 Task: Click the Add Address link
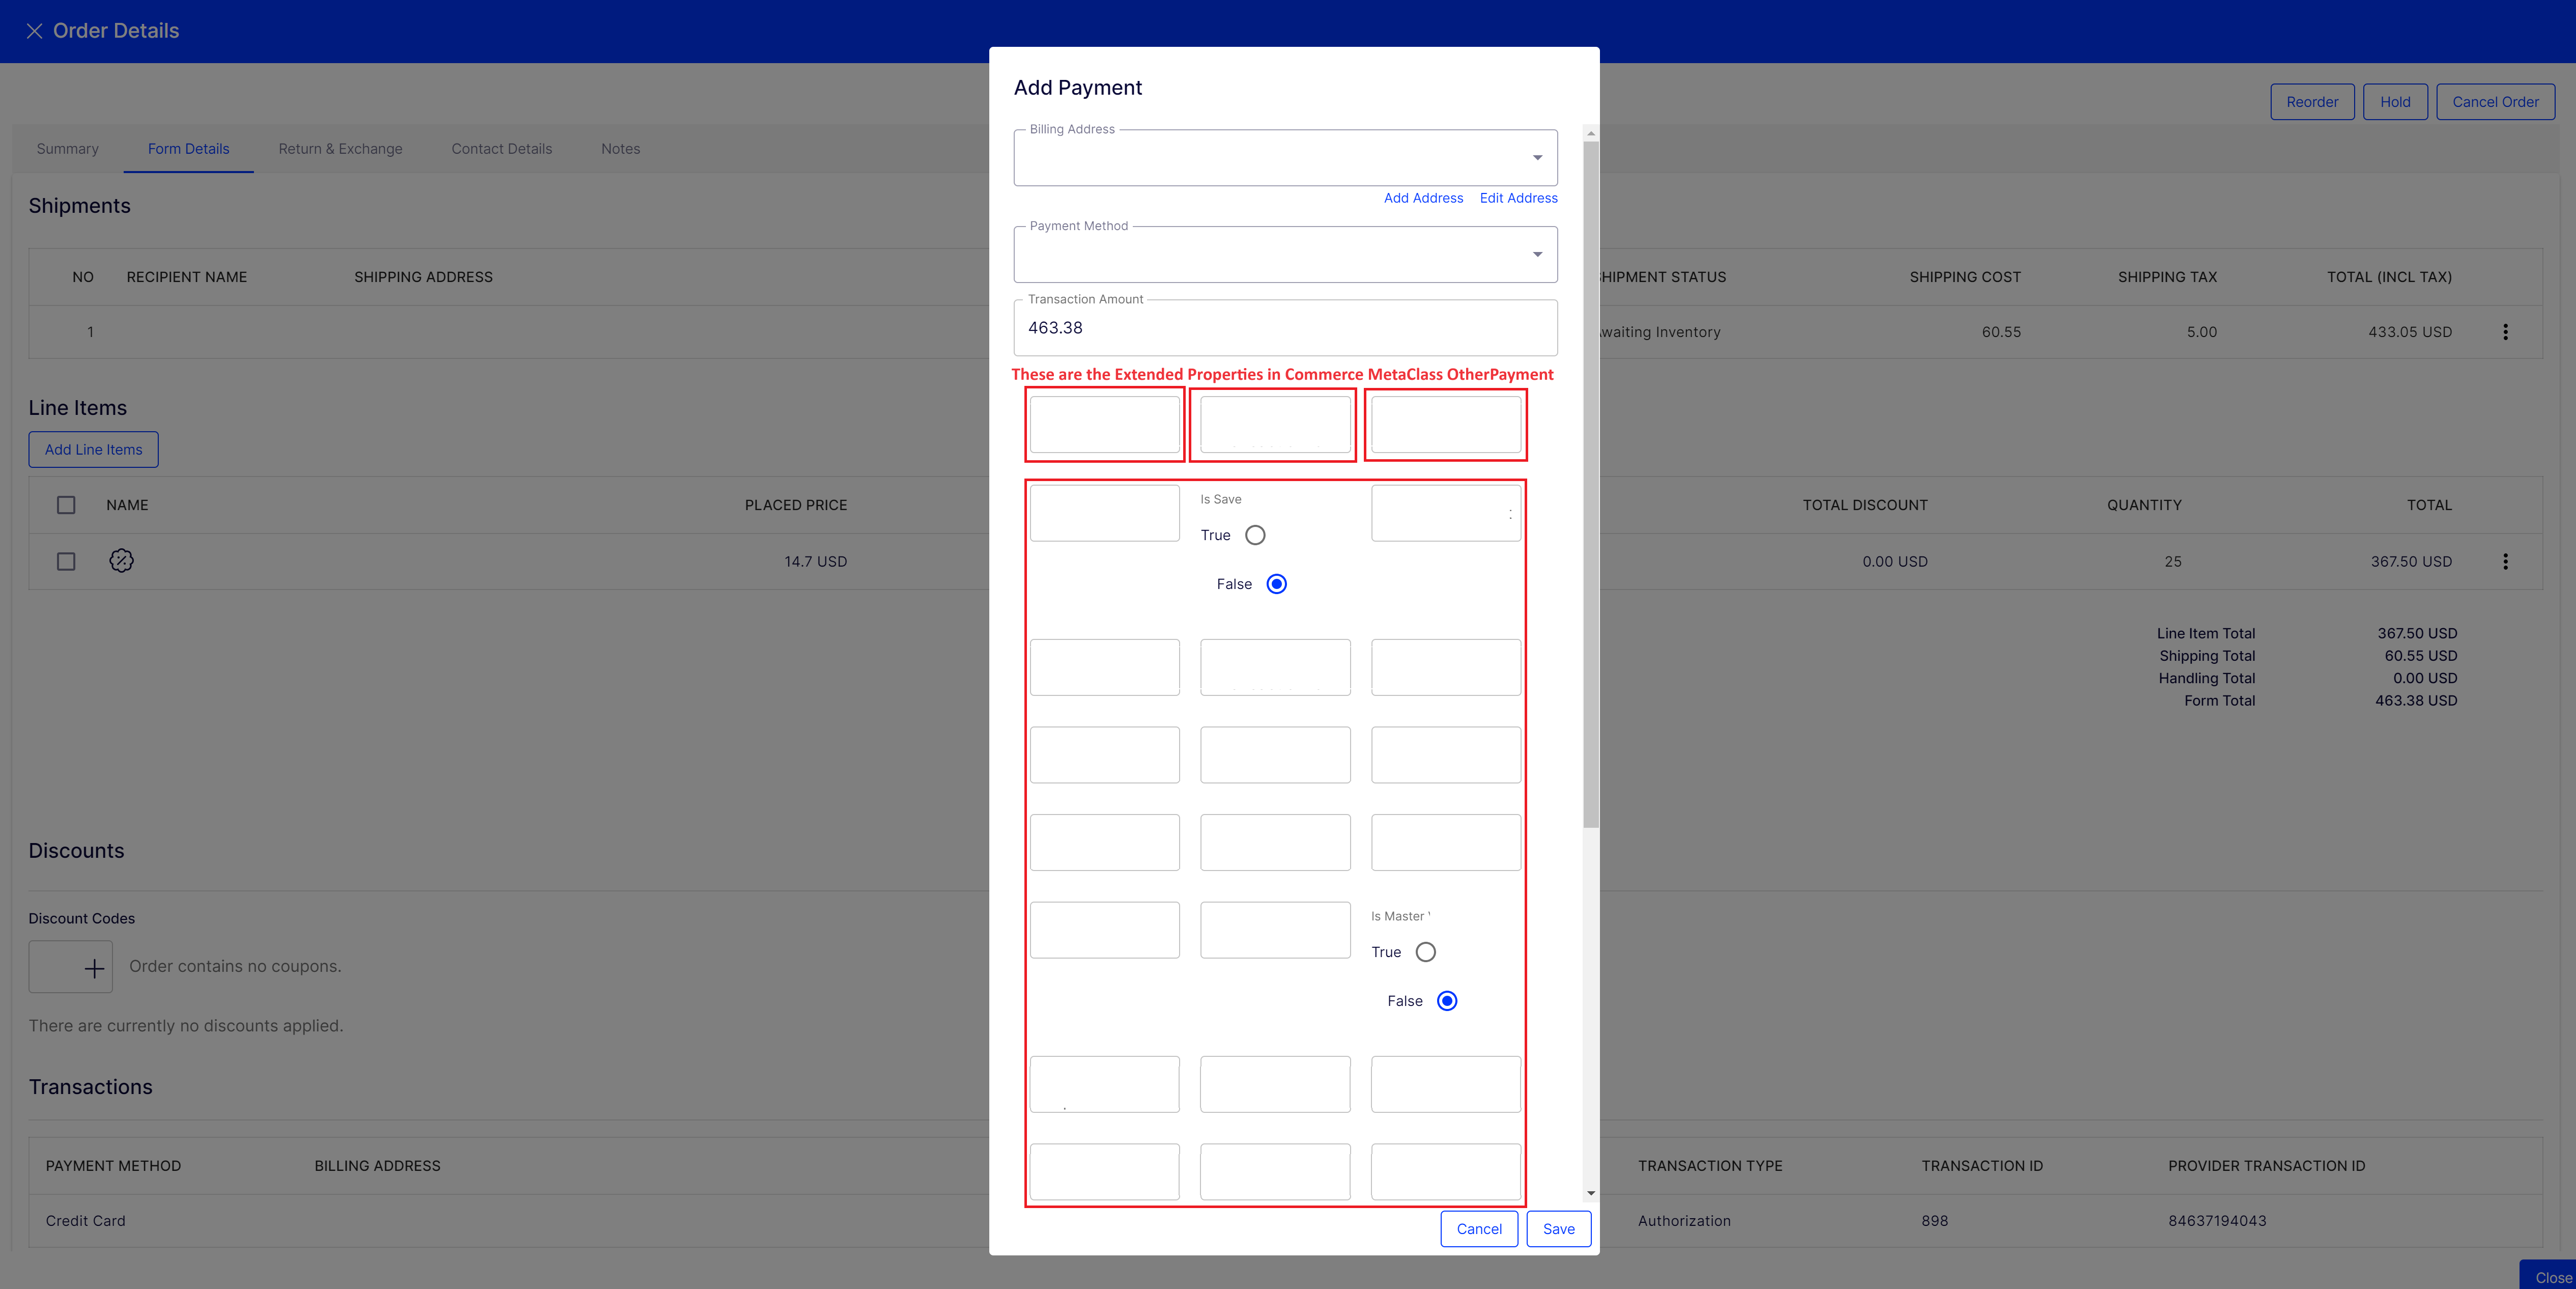pos(1423,198)
